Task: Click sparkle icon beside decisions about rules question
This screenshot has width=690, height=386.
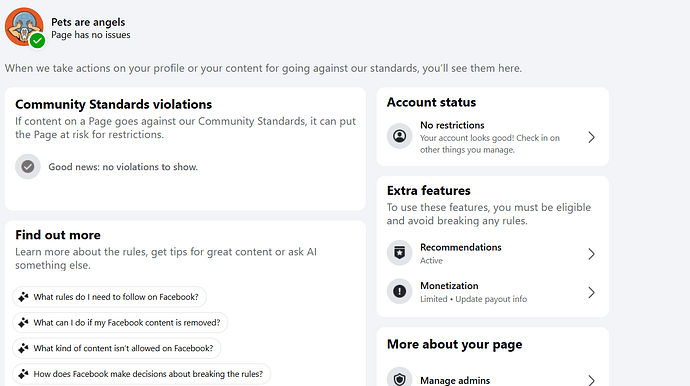Action: 23,374
